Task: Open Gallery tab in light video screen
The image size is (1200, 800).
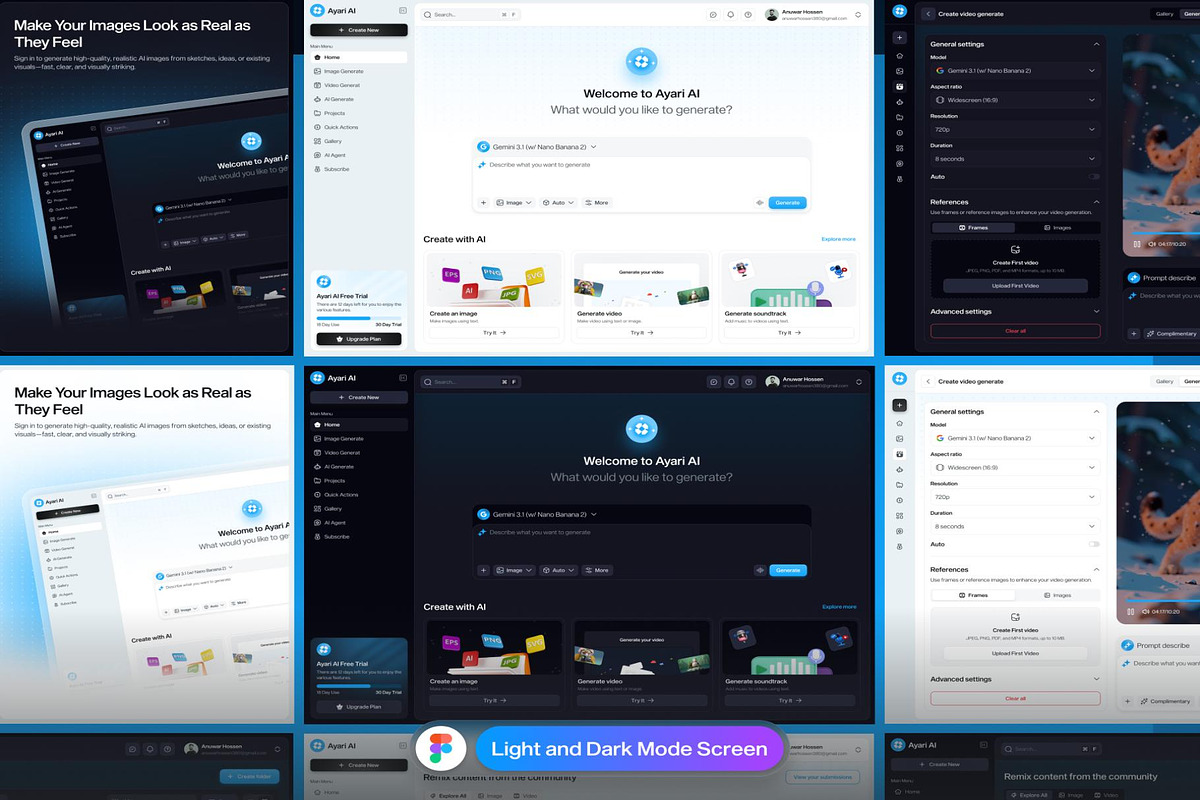Action: click(1164, 381)
